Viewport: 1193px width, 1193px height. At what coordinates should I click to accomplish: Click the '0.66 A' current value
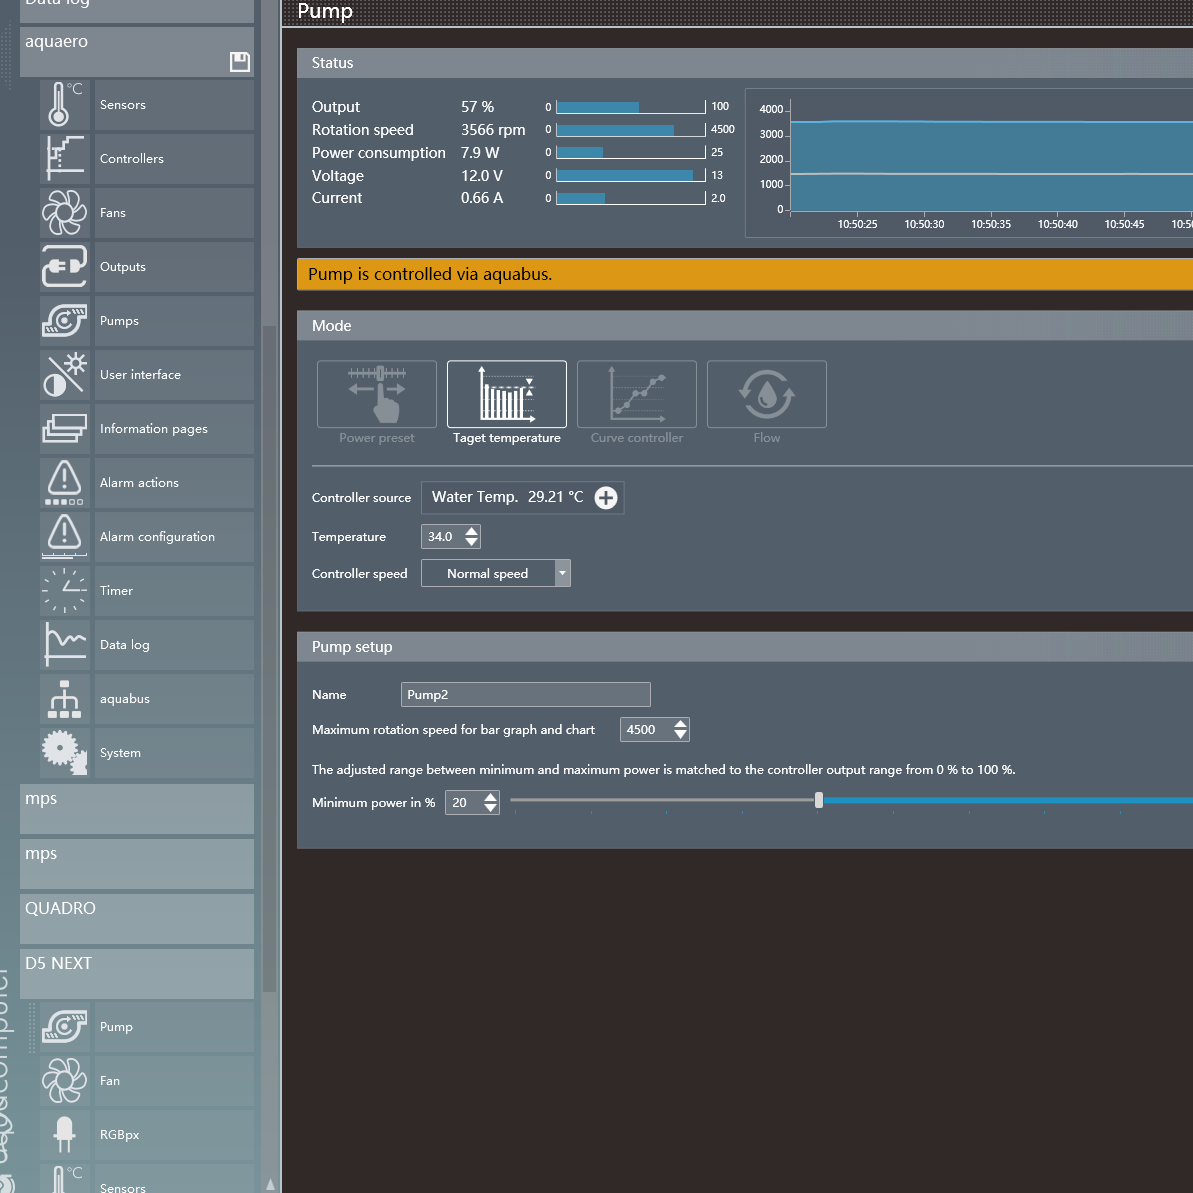point(482,198)
